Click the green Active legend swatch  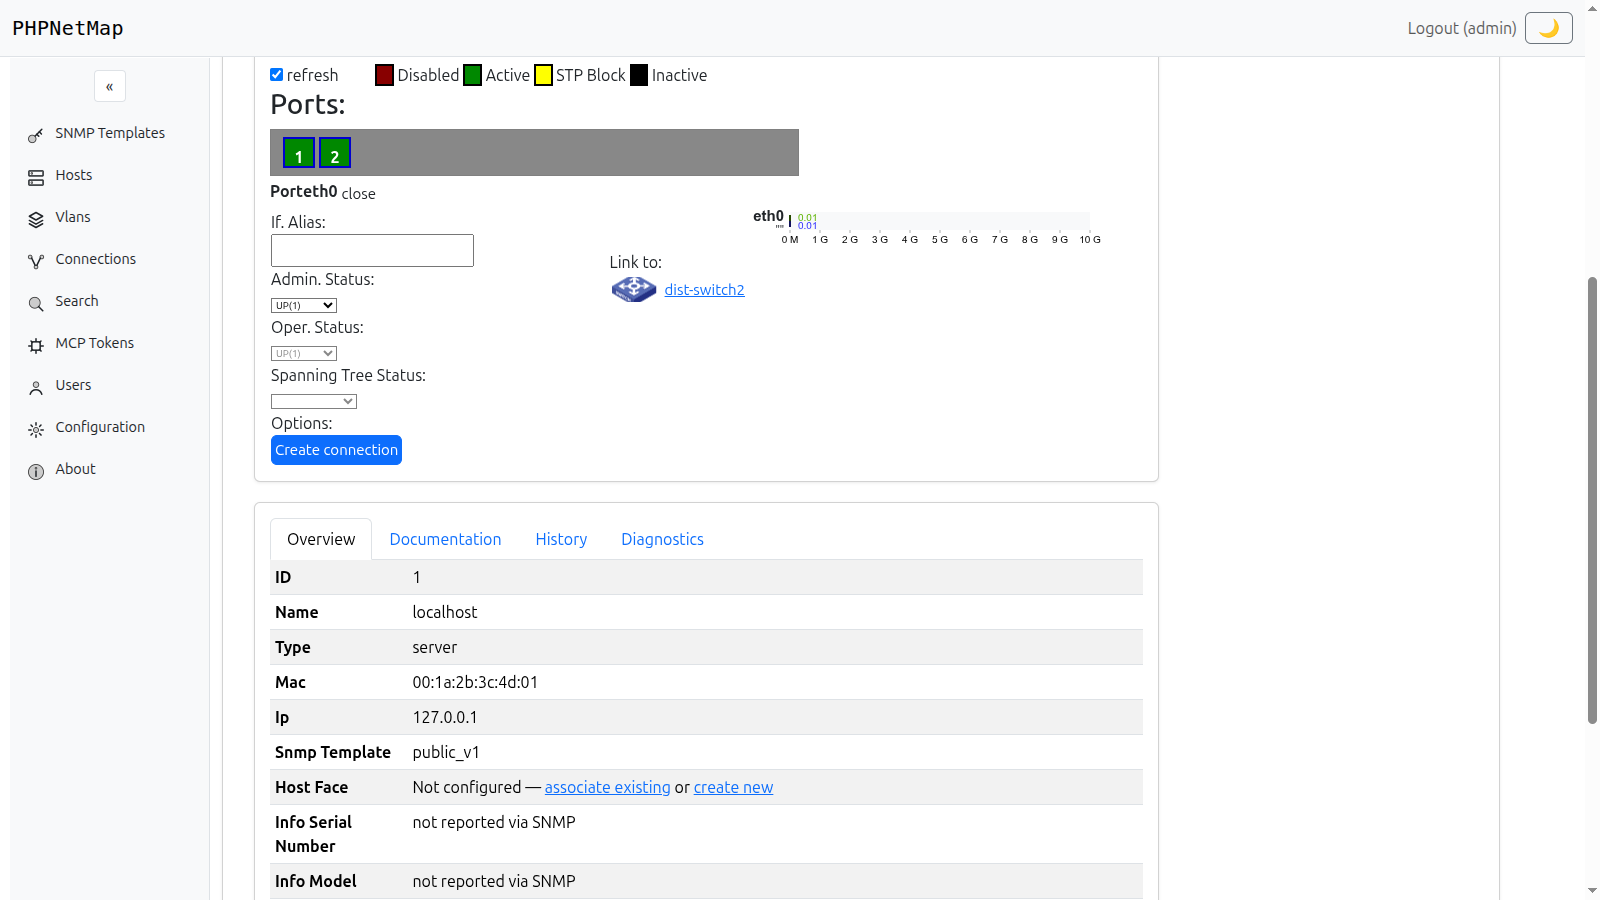[x=473, y=75]
